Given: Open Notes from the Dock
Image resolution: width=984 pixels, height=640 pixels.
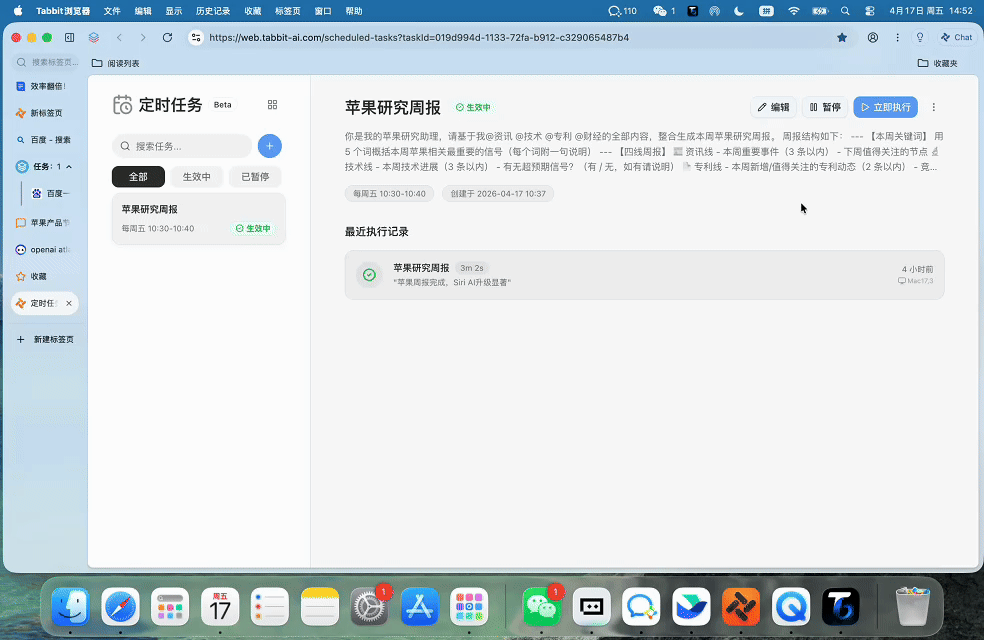Looking at the screenshot, I should click(320, 606).
